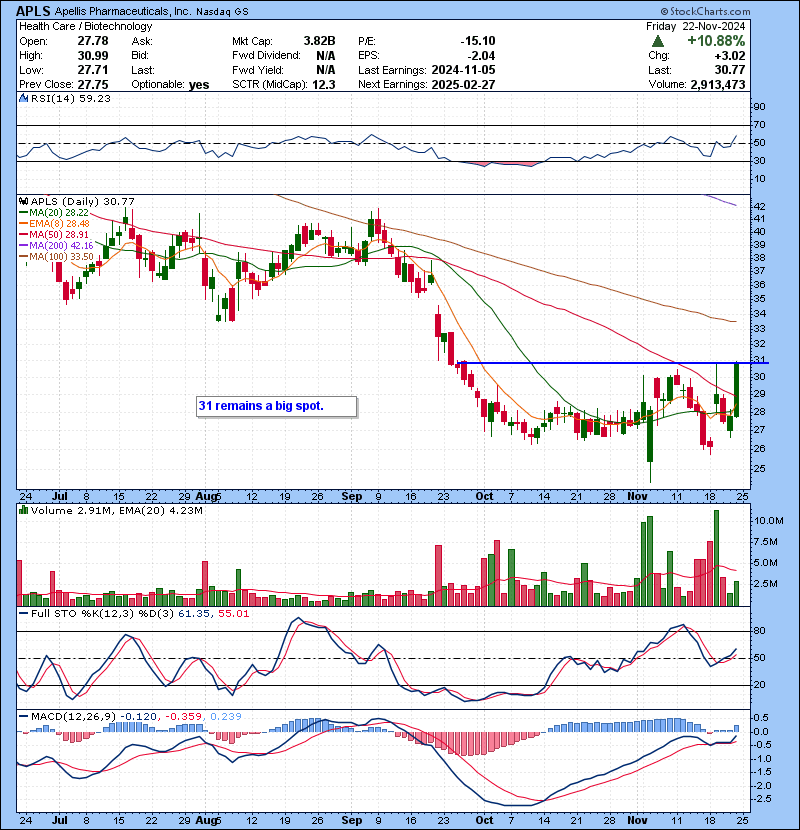Click the P/E value -15.10
Viewport: 800px width, 830px height.
click(478, 41)
